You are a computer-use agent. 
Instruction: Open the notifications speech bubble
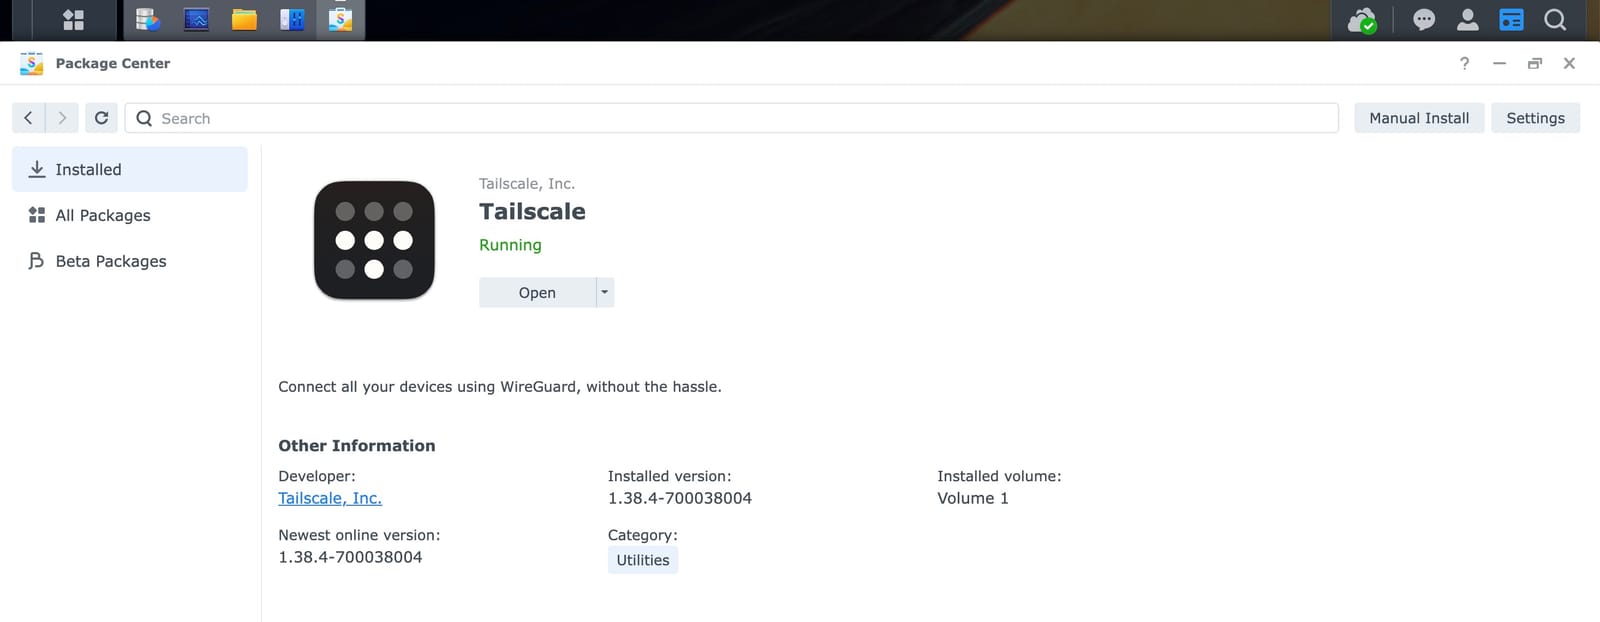click(1424, 20)
